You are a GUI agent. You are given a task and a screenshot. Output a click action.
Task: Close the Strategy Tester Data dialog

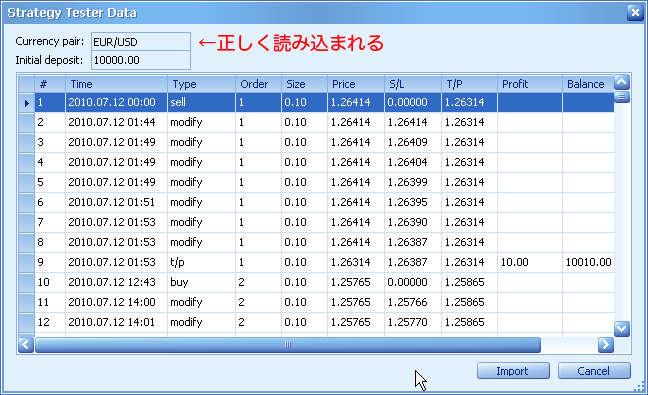tap(635, 13)
